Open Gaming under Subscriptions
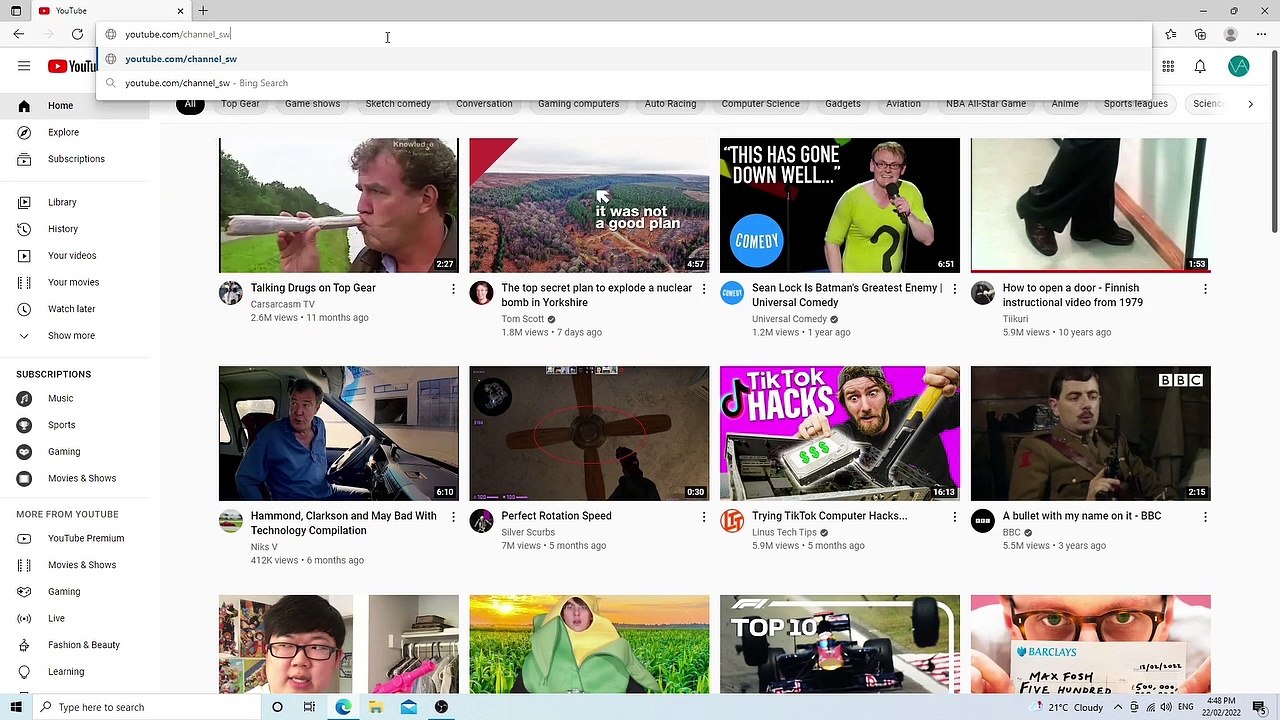The image size is (1280, 720). click(x=75, y=452)
